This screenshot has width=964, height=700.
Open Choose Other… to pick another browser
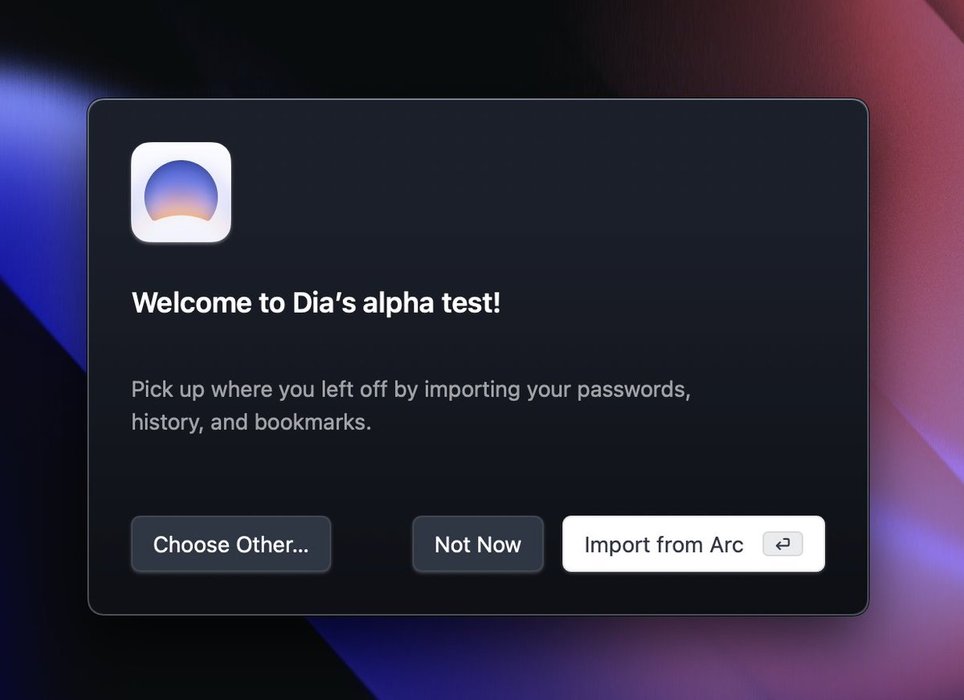(x=230, y=545)
